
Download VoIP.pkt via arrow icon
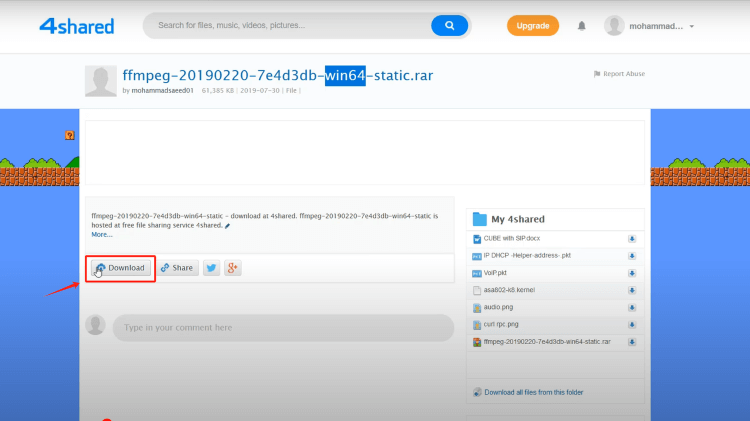(x=632, y=273)
